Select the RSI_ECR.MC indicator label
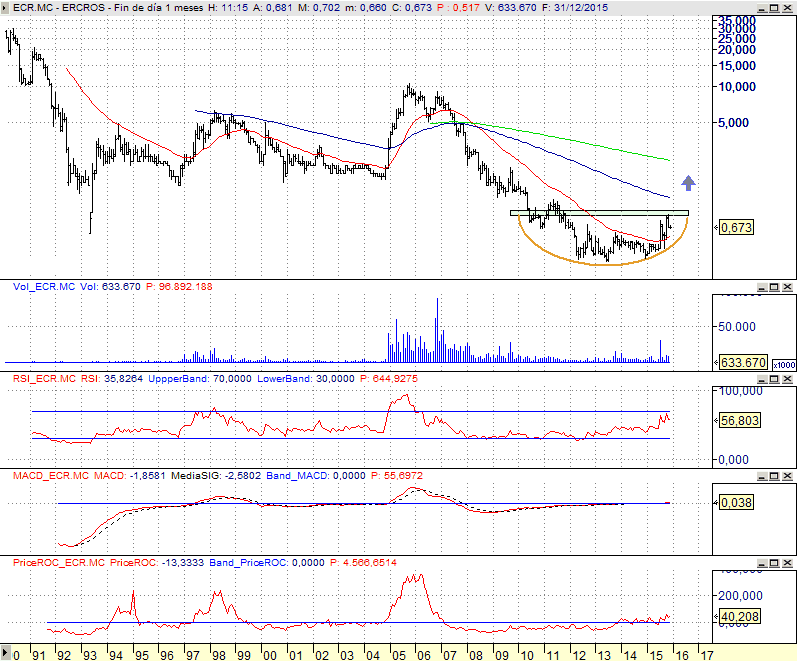Viewport: 797px width, 661px height. click(44, 378)
